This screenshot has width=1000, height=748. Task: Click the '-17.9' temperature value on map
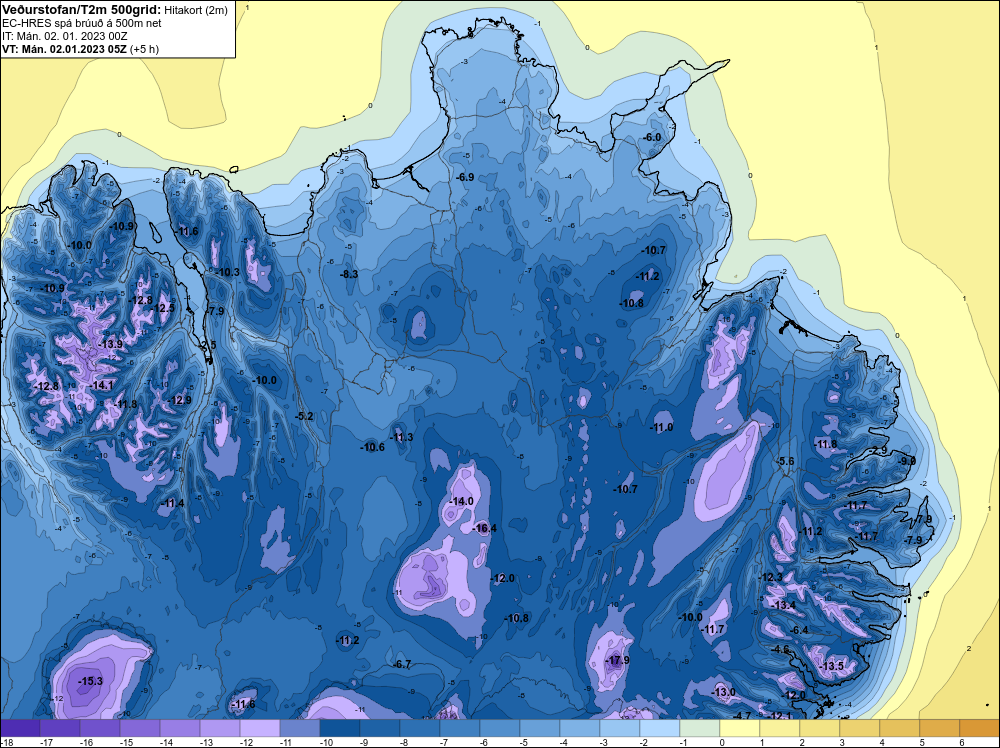617,660
